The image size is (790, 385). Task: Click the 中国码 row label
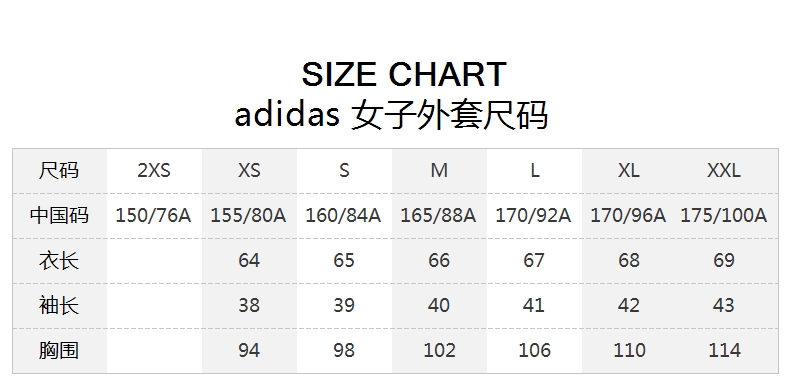coord(59,215)
